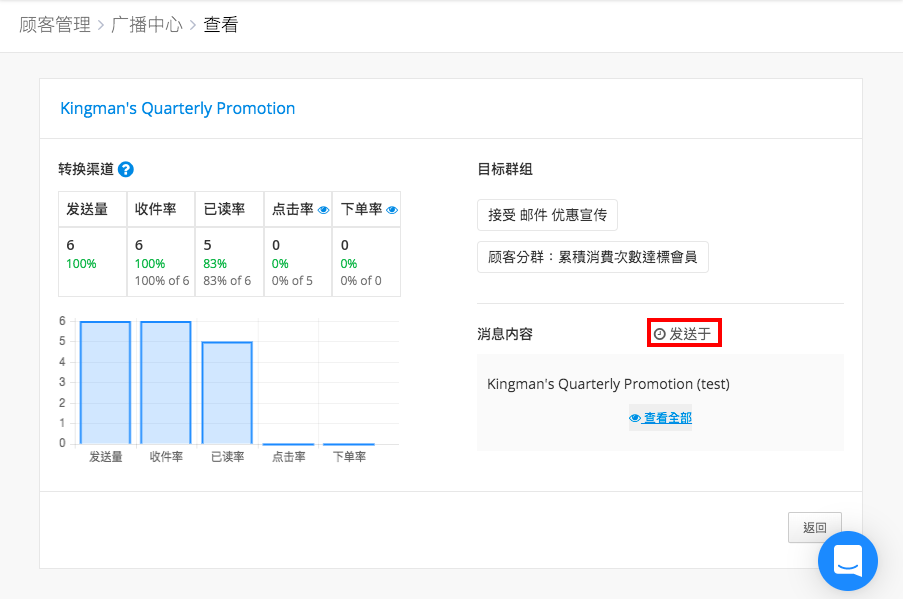Screen dimensions: 903x599
Task: Click the 已读率 column header cell
Action: tap(229, 209)
